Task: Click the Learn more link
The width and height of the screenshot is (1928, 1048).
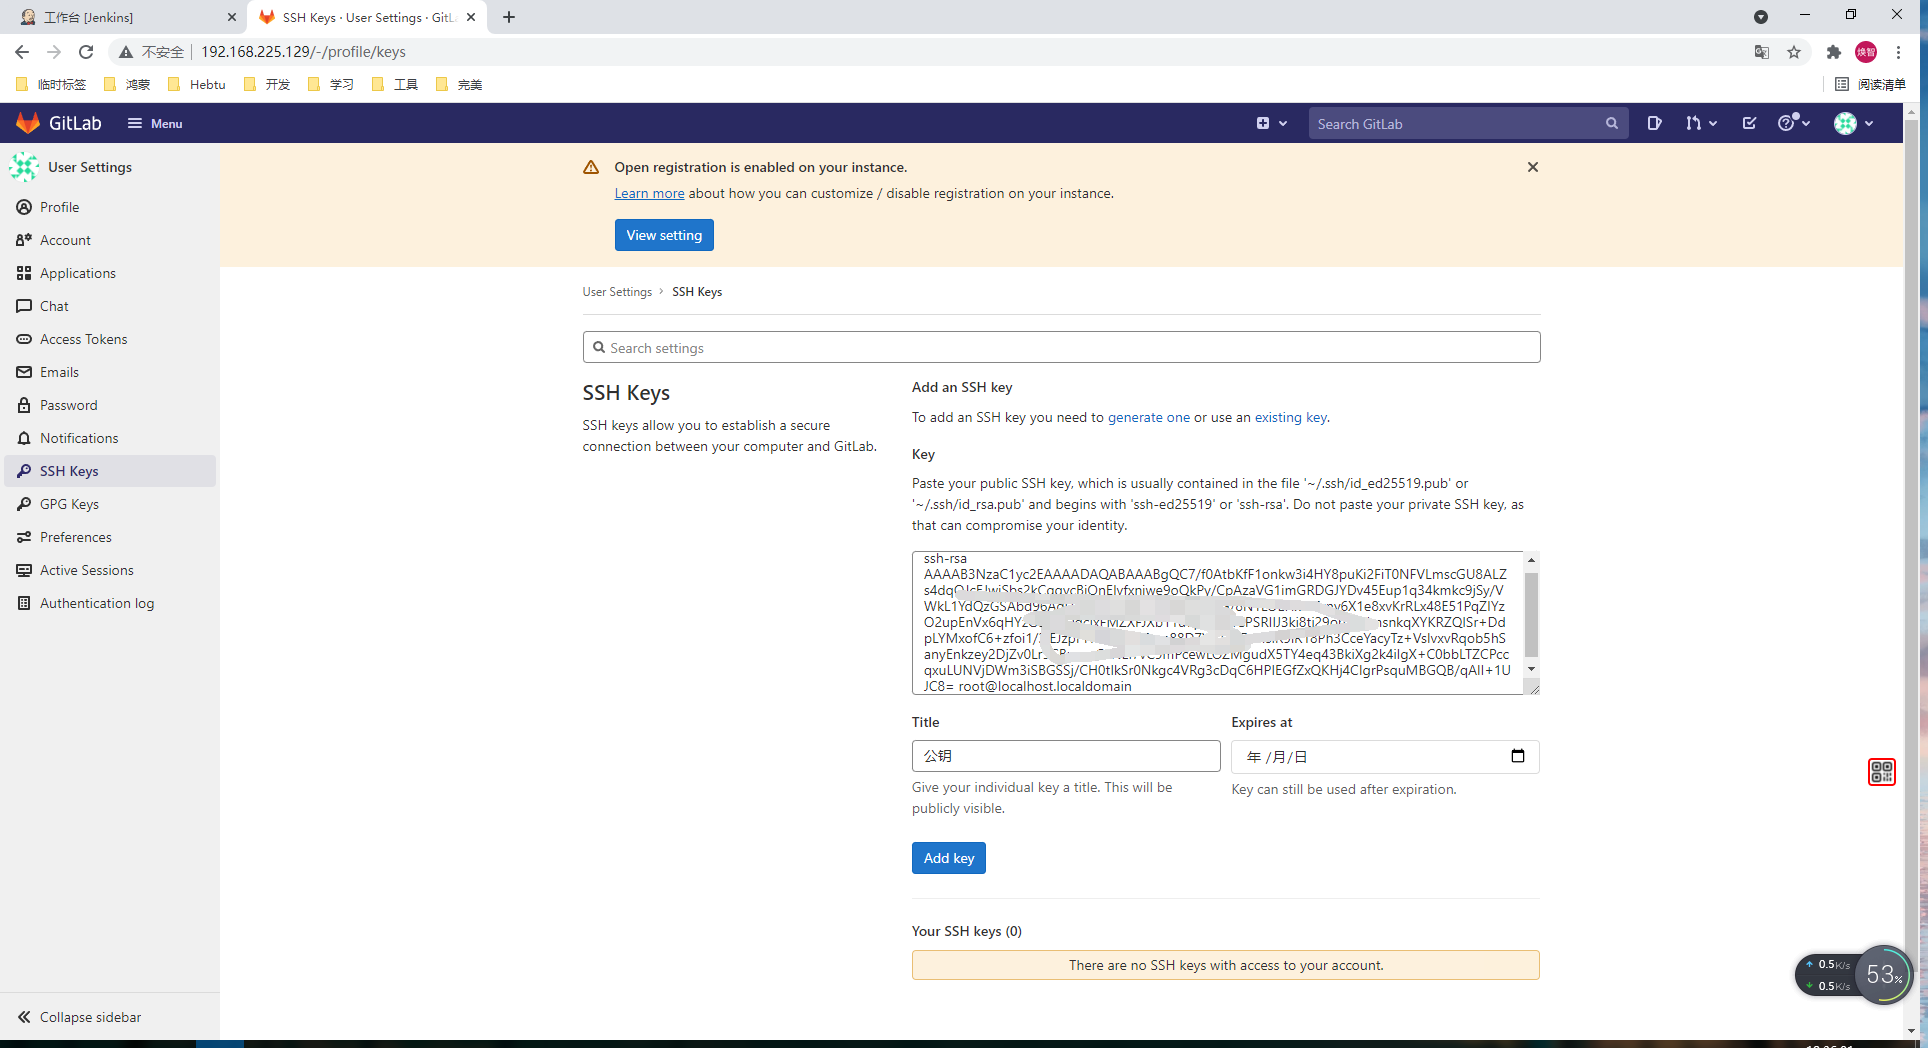Action: pyautogui.click(x=649, y=193)
